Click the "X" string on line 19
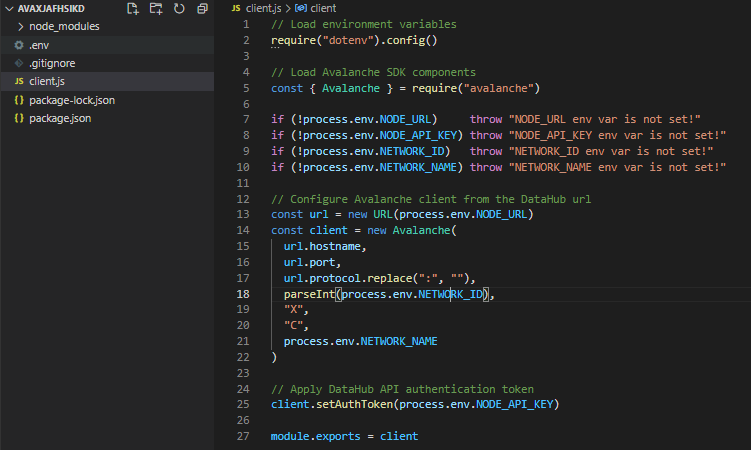 (293, 309)
